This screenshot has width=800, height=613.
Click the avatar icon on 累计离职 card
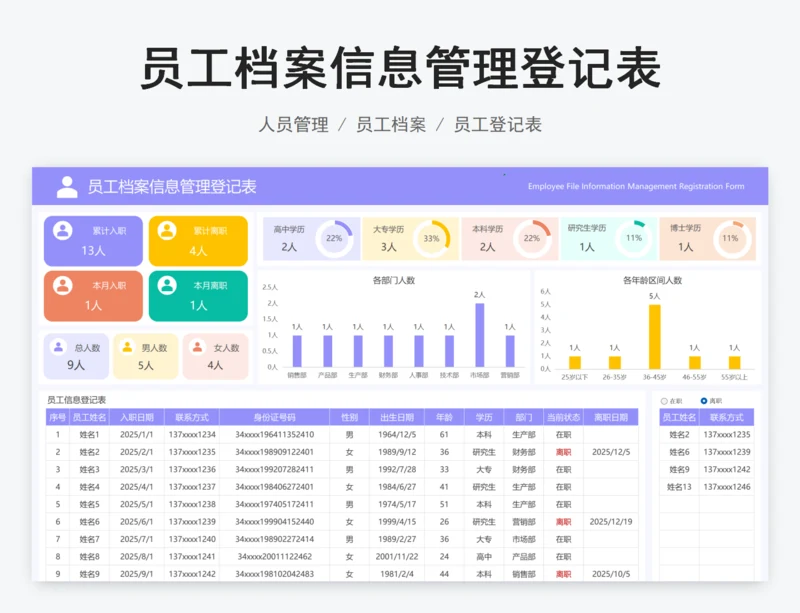(167, 230)
